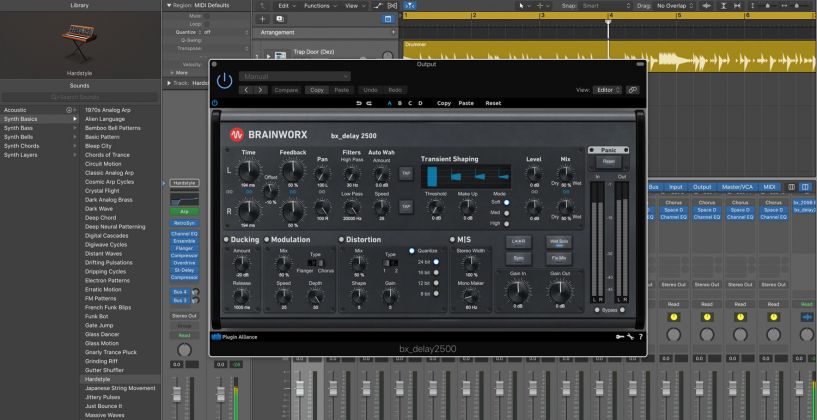The height and width of the screenshot is (420, 817).
Task: Open the Manual preset dropdown
Action: 295,76
